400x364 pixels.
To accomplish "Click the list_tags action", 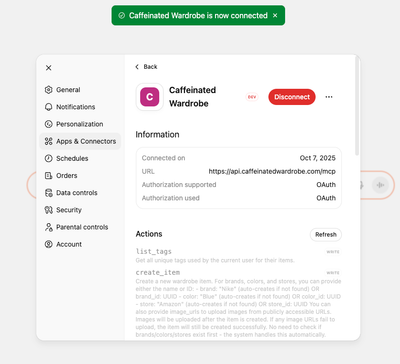I will 154,251.
